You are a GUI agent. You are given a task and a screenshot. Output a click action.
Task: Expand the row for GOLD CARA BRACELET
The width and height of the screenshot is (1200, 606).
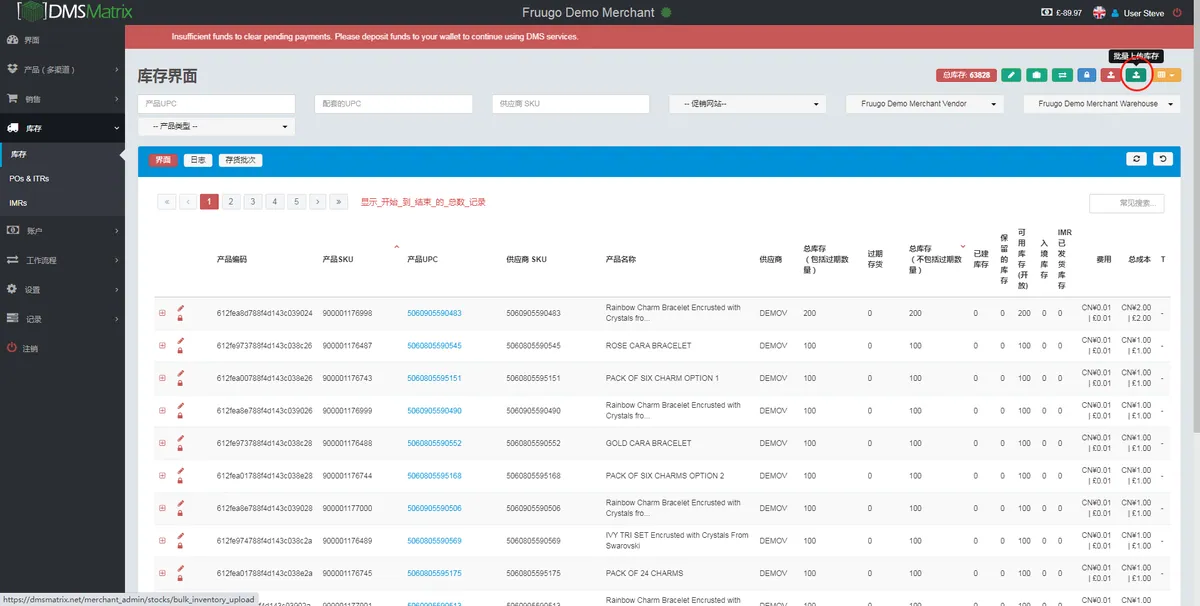tap(162, 443)
